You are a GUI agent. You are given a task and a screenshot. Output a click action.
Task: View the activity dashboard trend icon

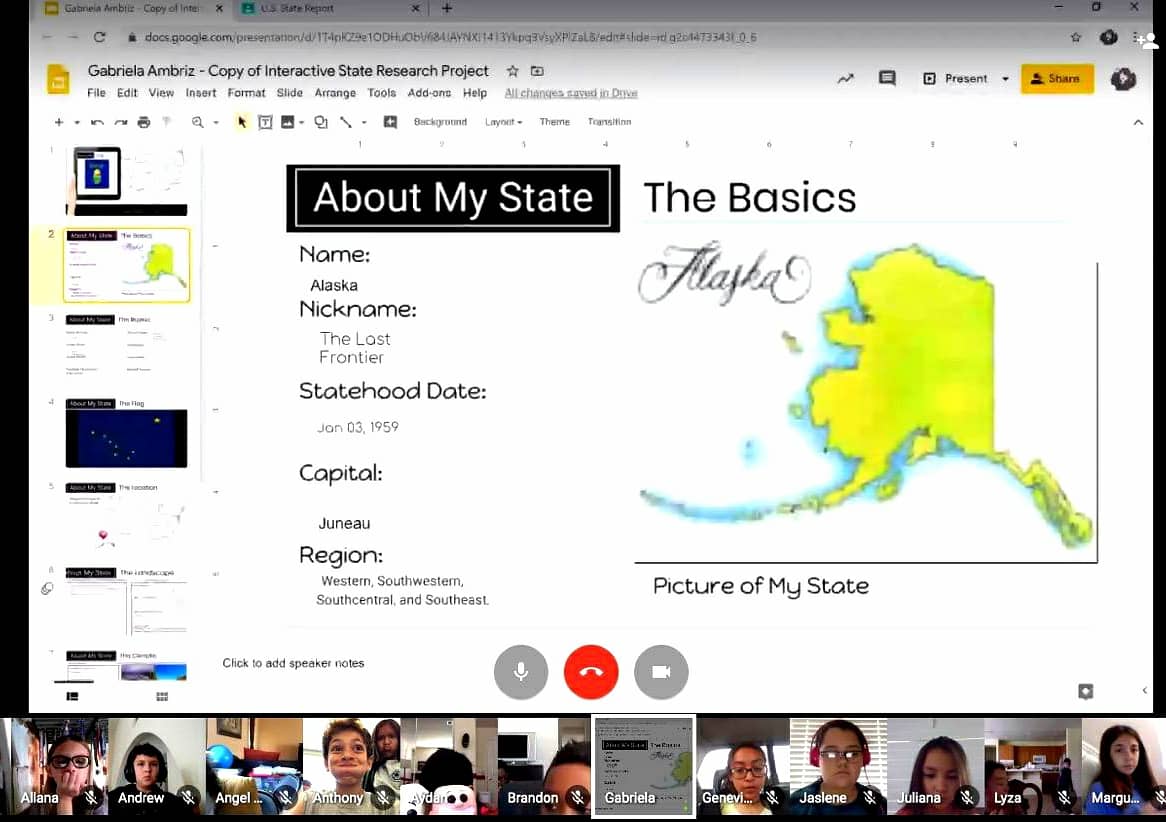pos(845,78)
